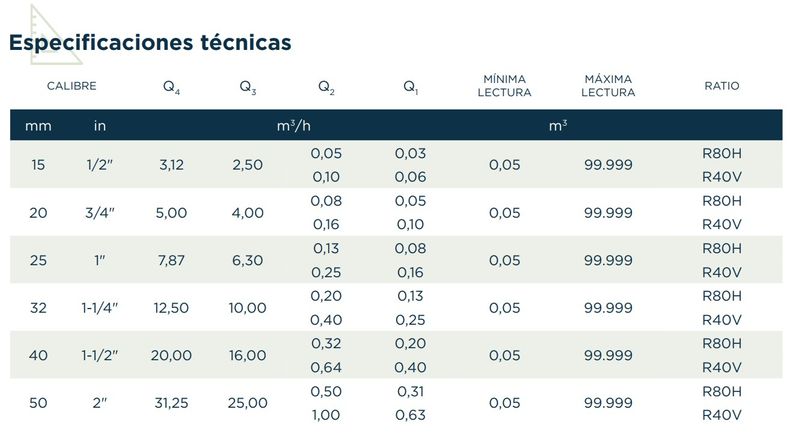Click the 1-1/4″ caliber cell
This screenshot has height=433, width=800.
[100, 308]
